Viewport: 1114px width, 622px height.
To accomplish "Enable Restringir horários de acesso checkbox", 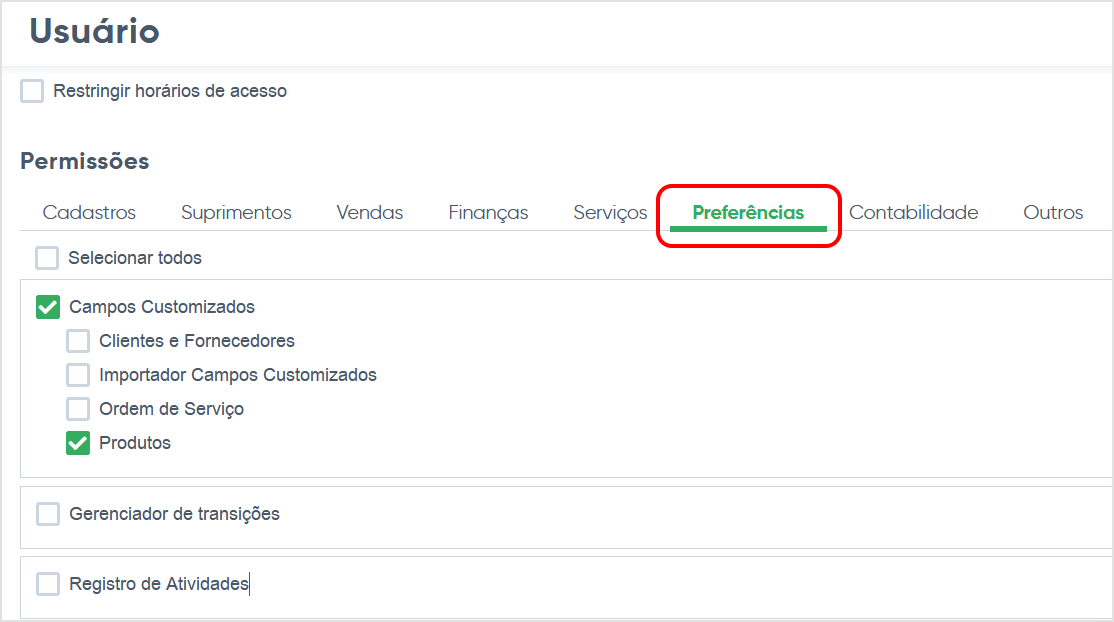I will pos(32,91).
